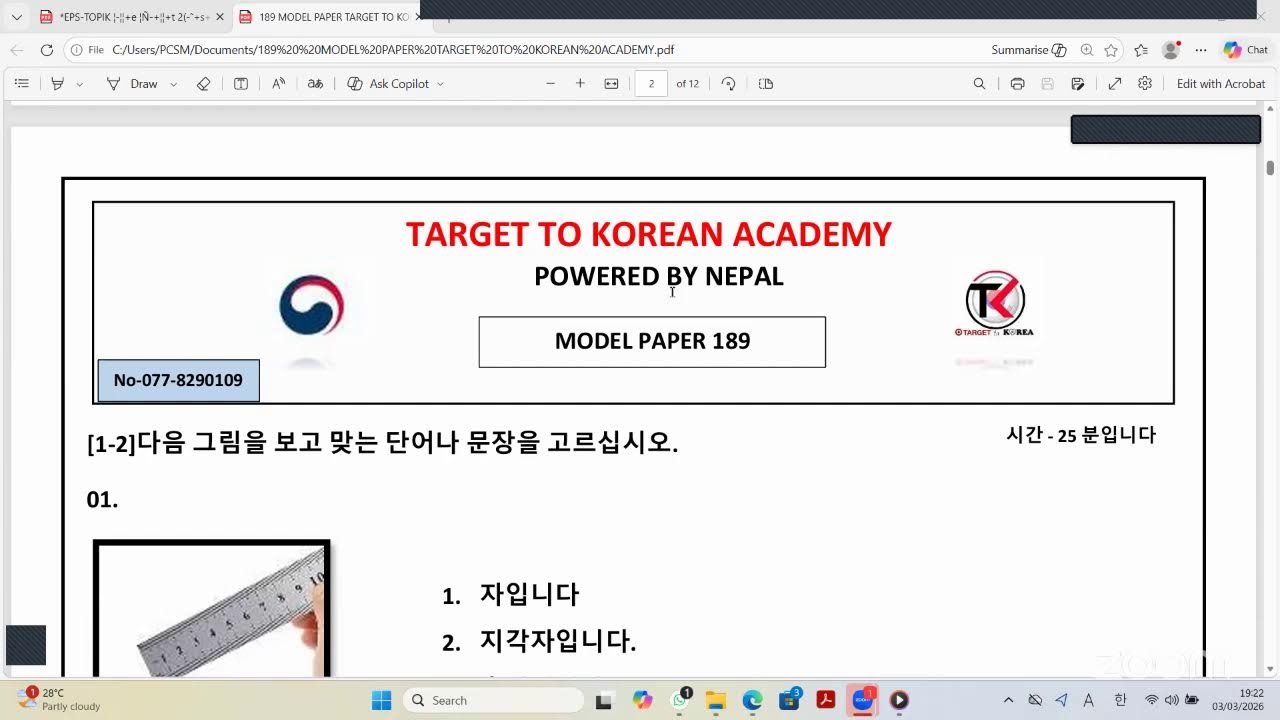Click Edit with Acrobat

[1221, 84]
